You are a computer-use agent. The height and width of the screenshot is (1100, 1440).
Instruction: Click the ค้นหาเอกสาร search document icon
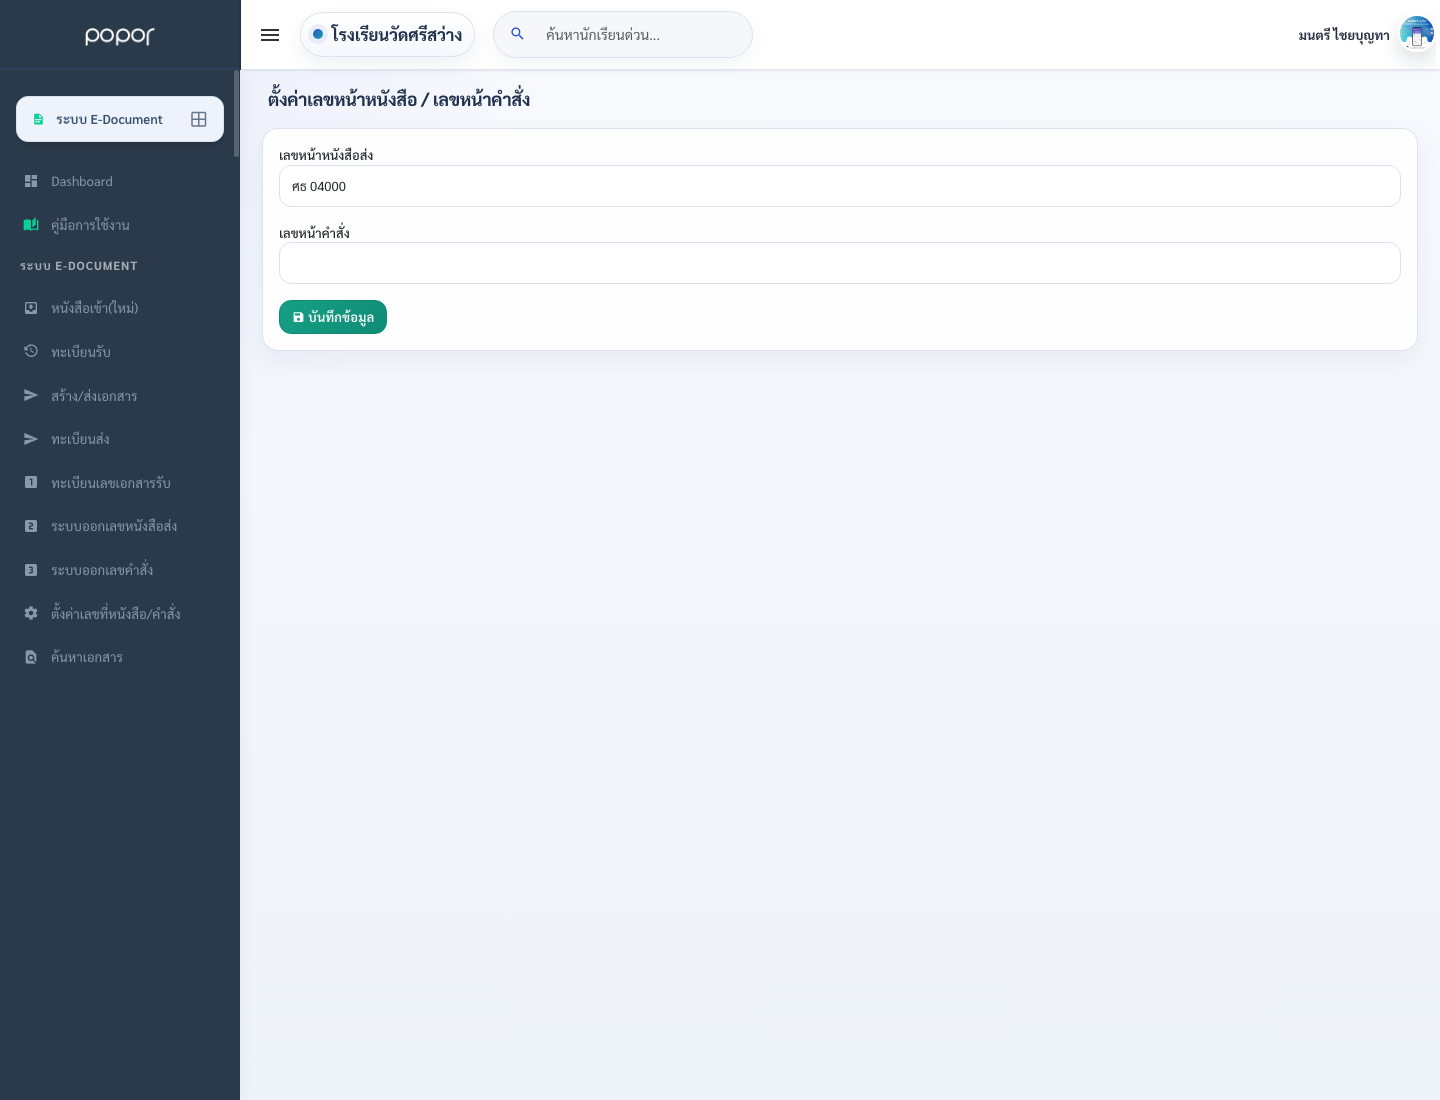(x=31, y=657)
